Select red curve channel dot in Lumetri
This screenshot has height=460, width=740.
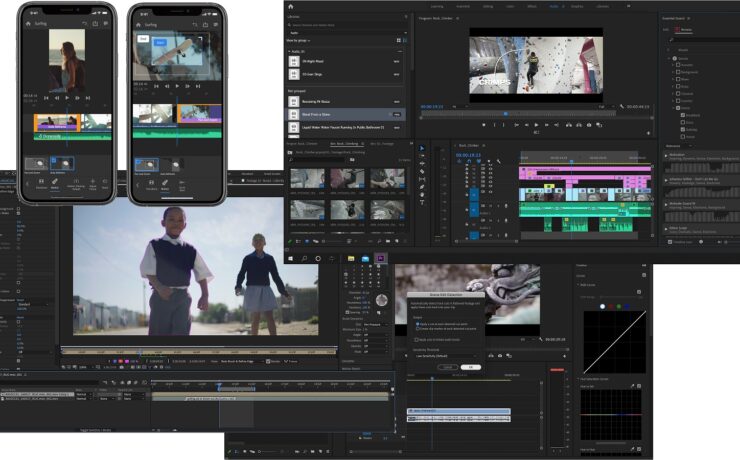611,307
